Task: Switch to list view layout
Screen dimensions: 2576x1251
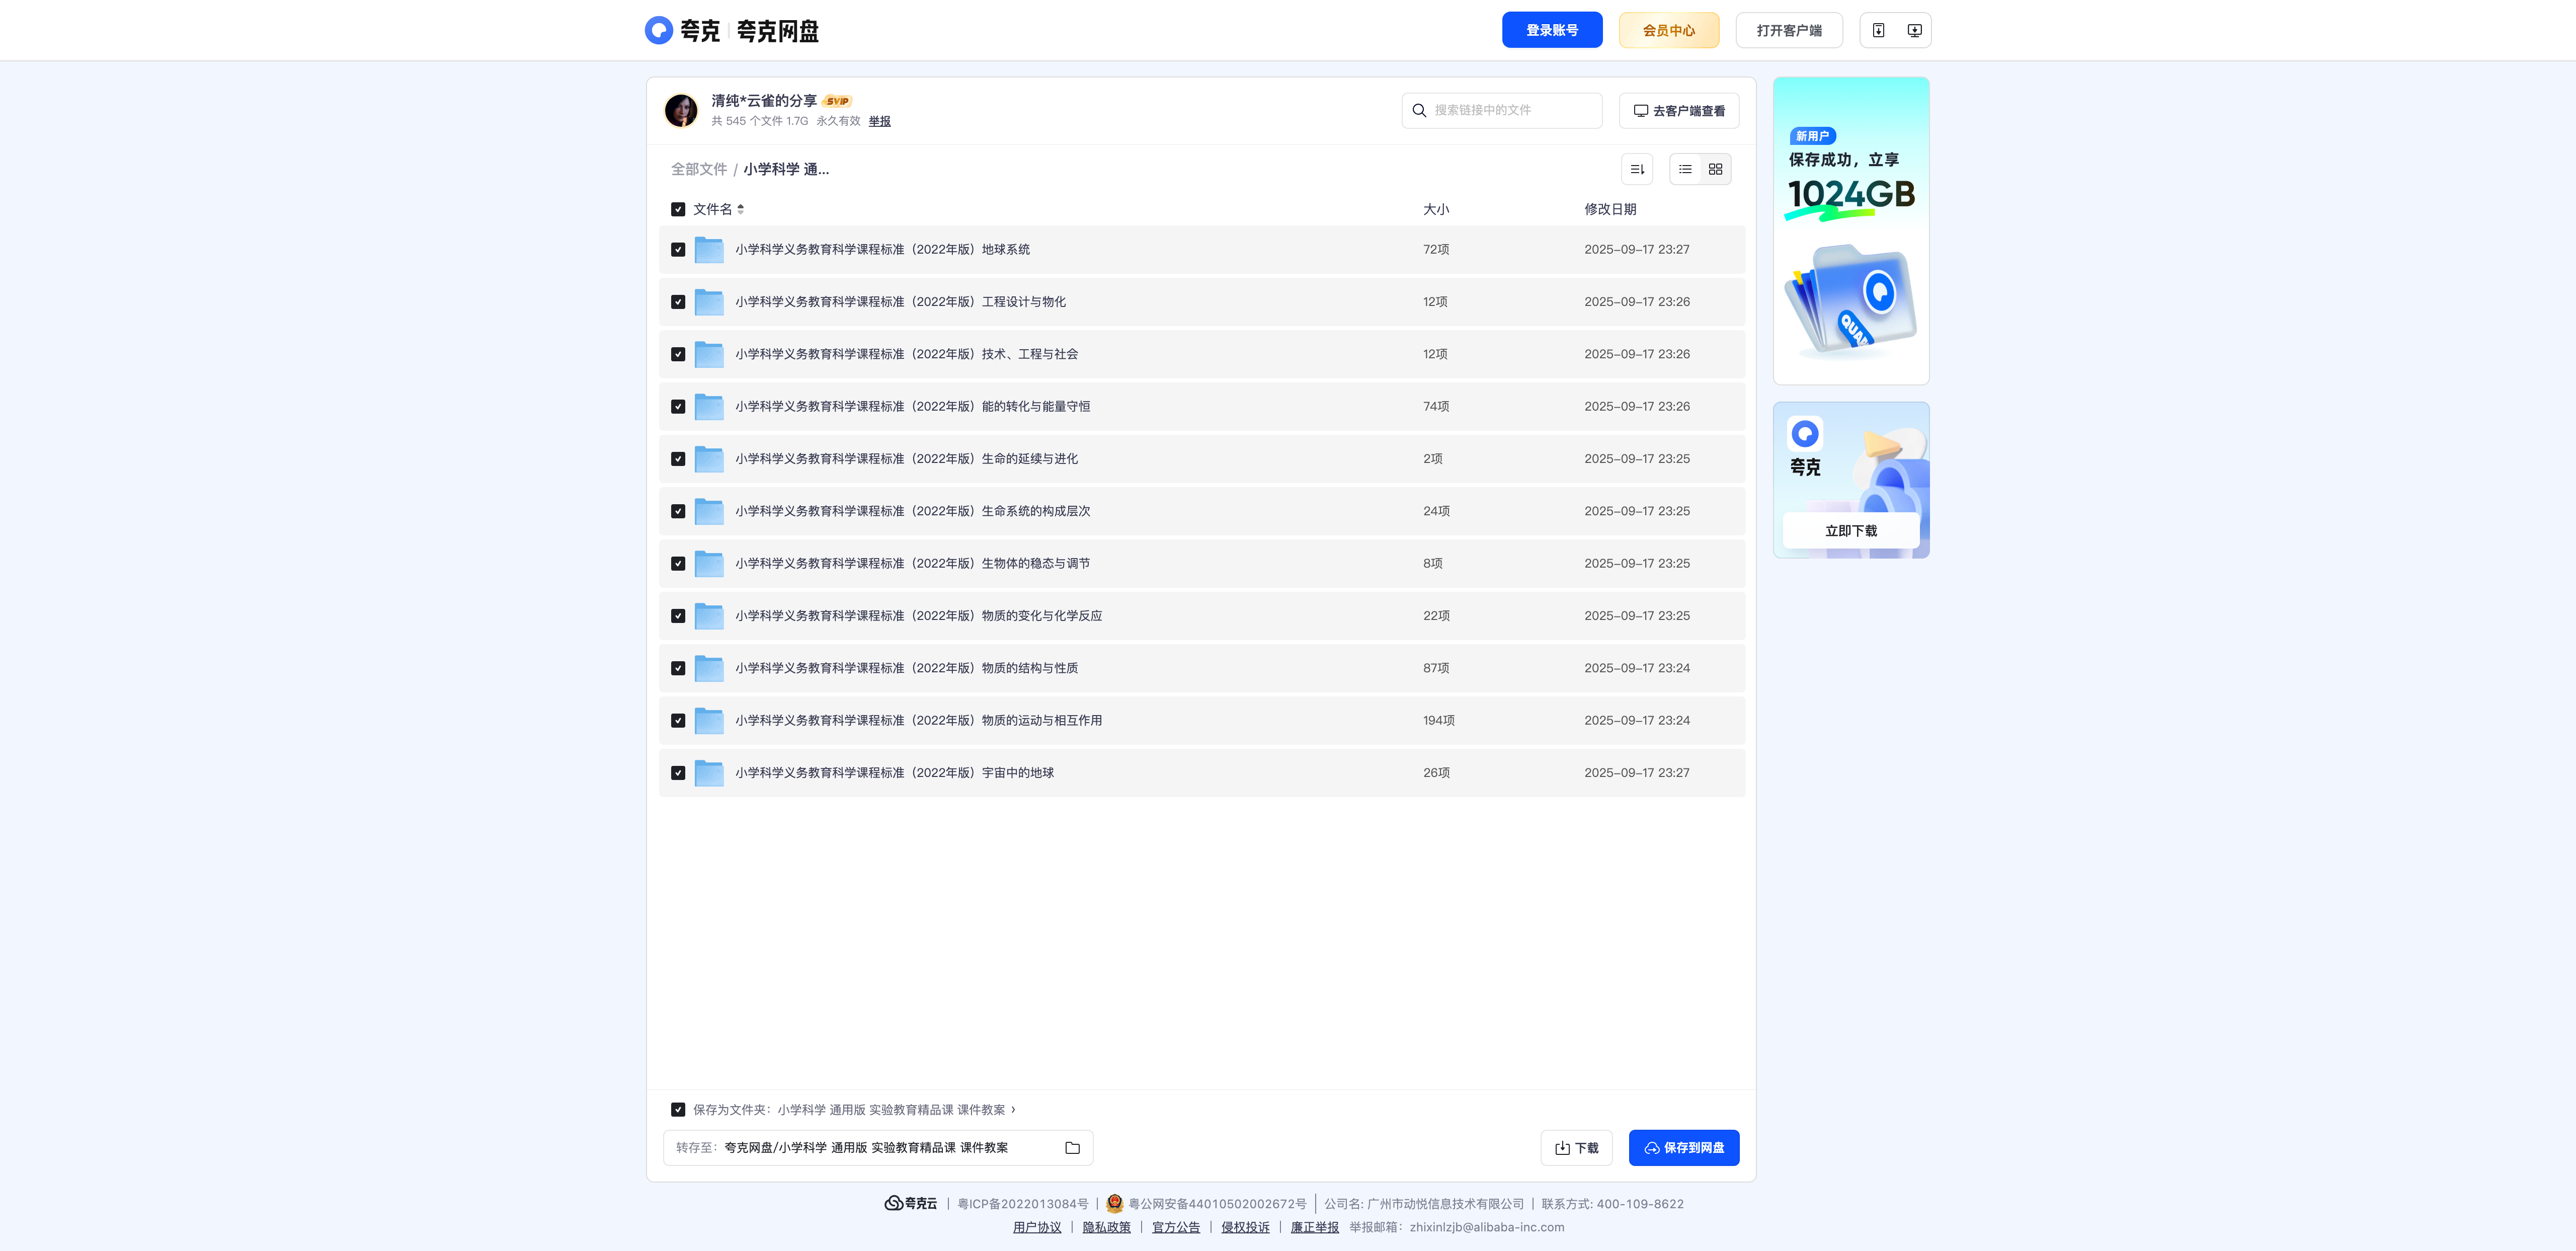Action: click(x=1685, y=169)
